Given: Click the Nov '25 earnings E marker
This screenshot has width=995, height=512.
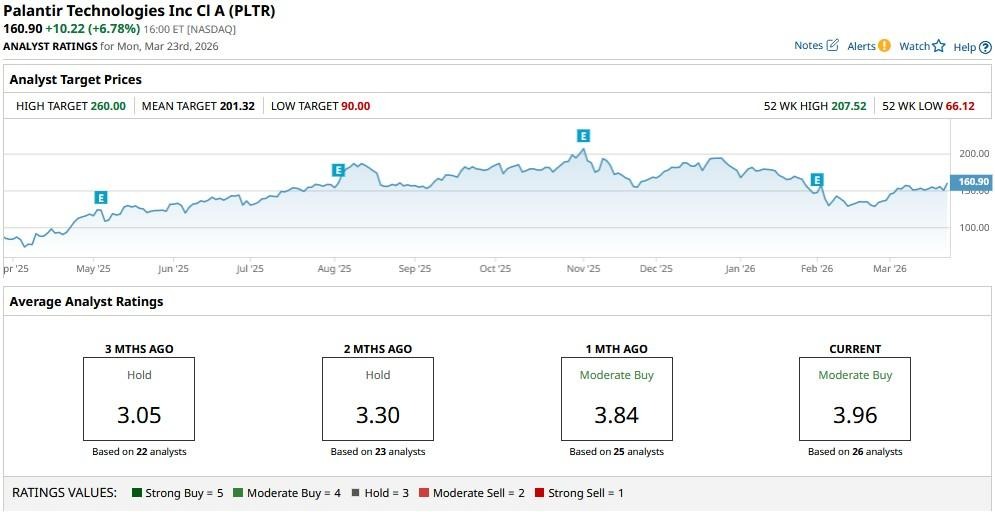Looking at the screenshot, I should (583, 135).
